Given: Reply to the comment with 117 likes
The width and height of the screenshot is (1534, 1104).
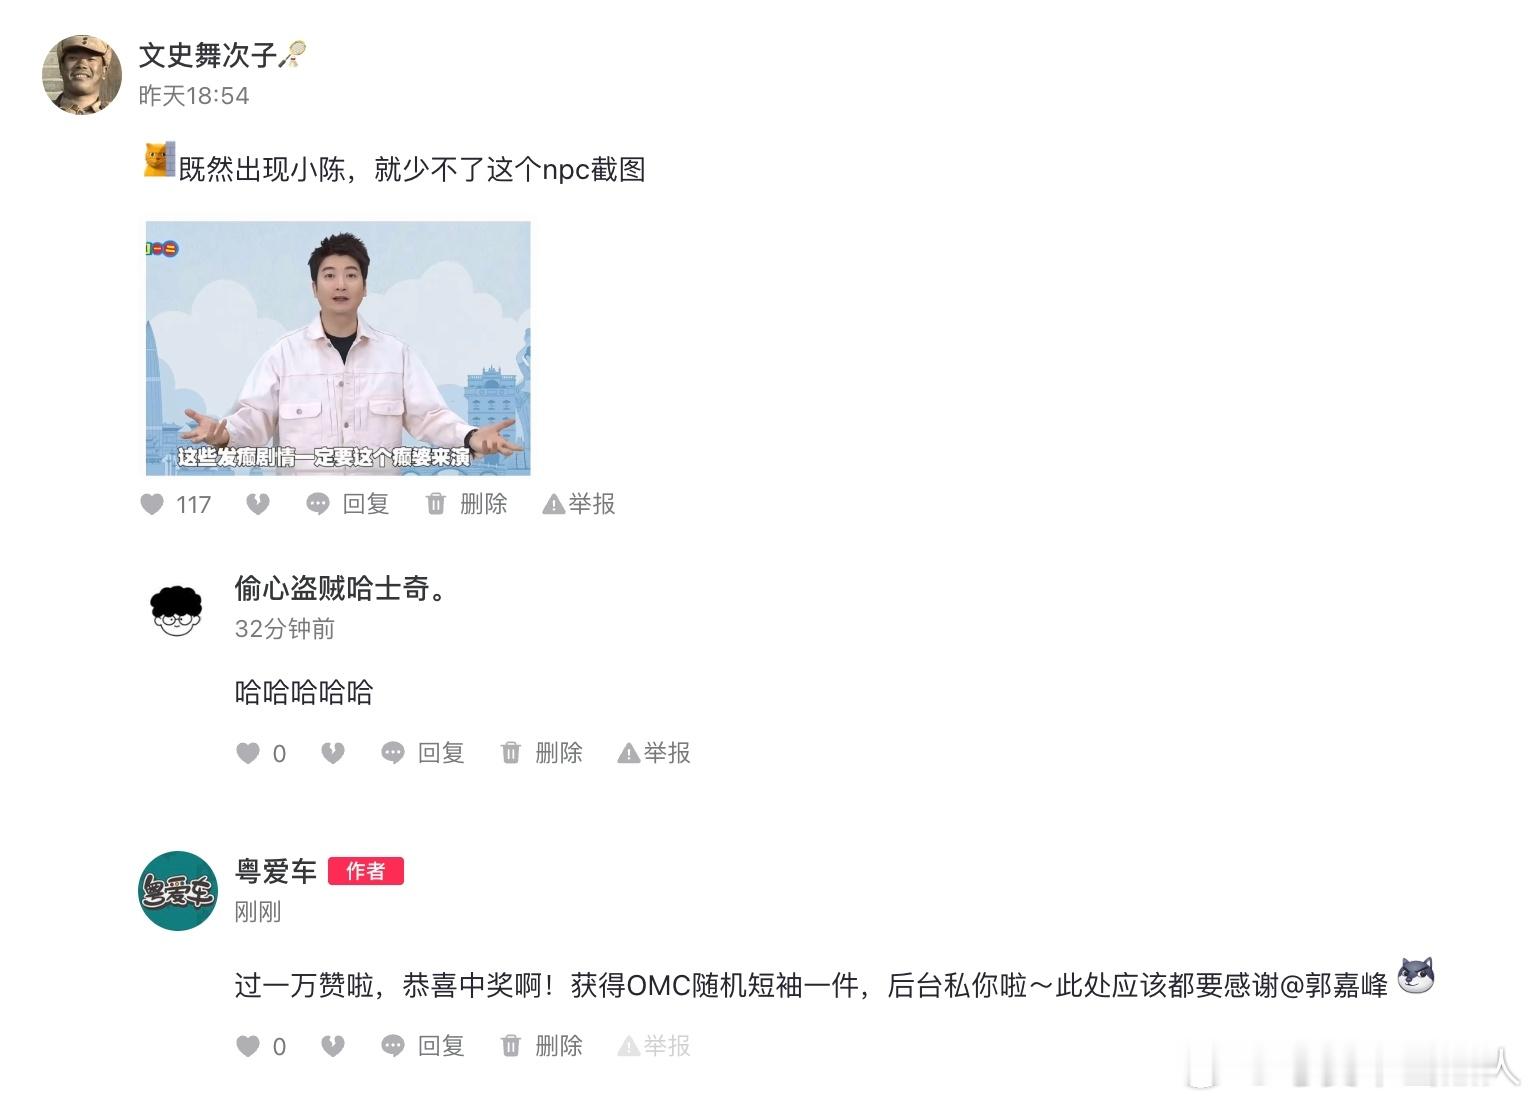Looking at the screenshot, I should pyautogui.click(x=347, y=504).
